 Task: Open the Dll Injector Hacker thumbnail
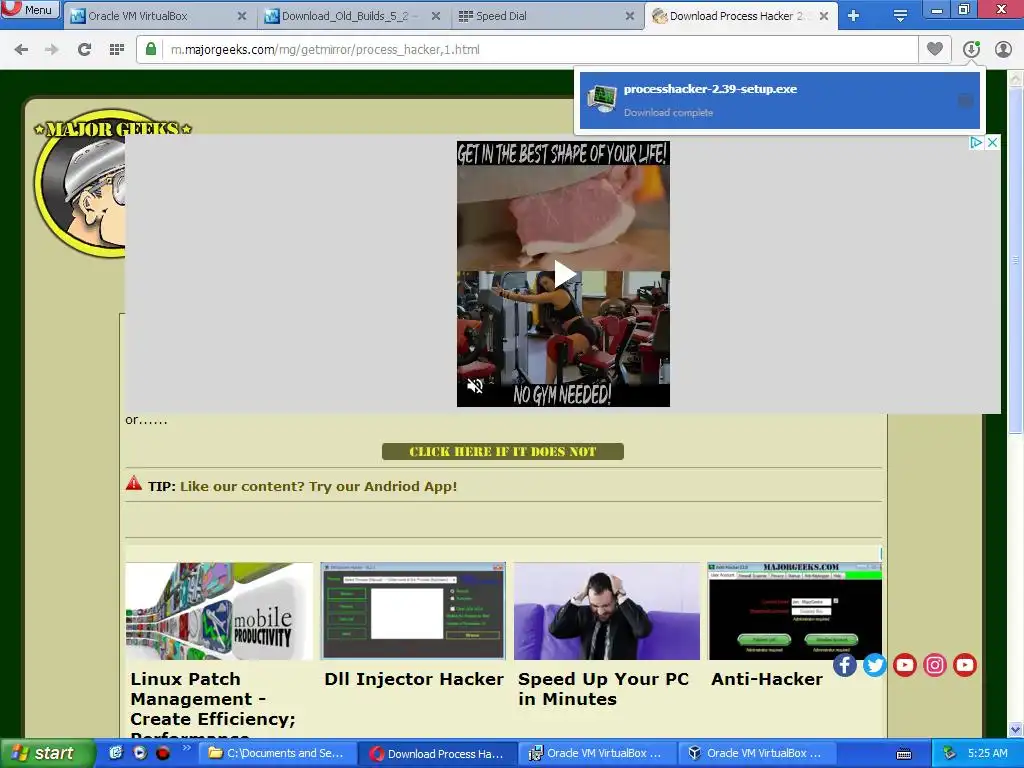[413, 611]
